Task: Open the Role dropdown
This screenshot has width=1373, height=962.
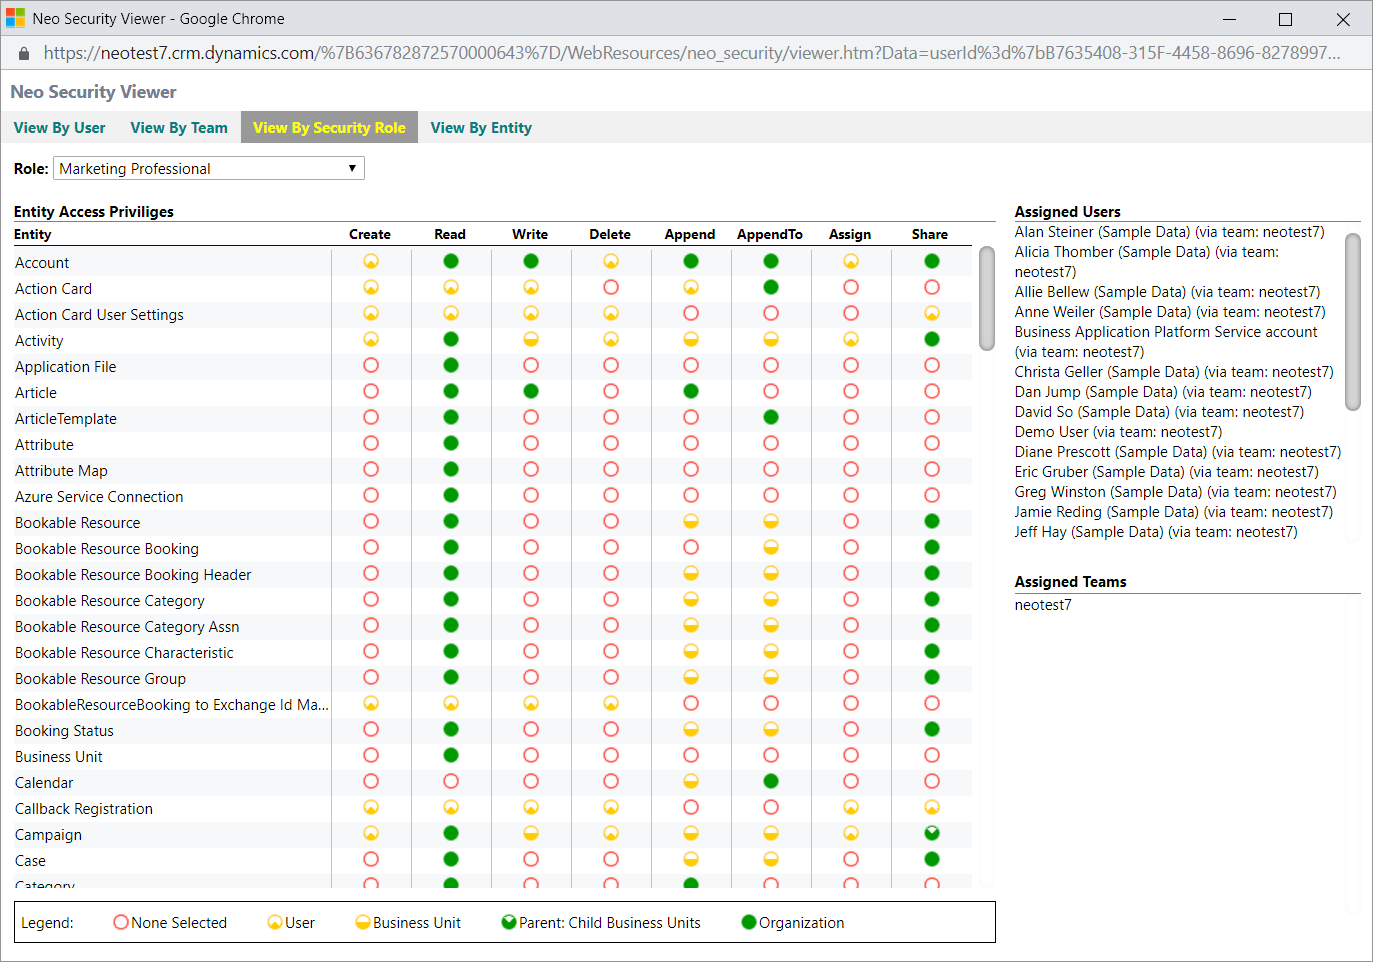Action: [209, 168]
